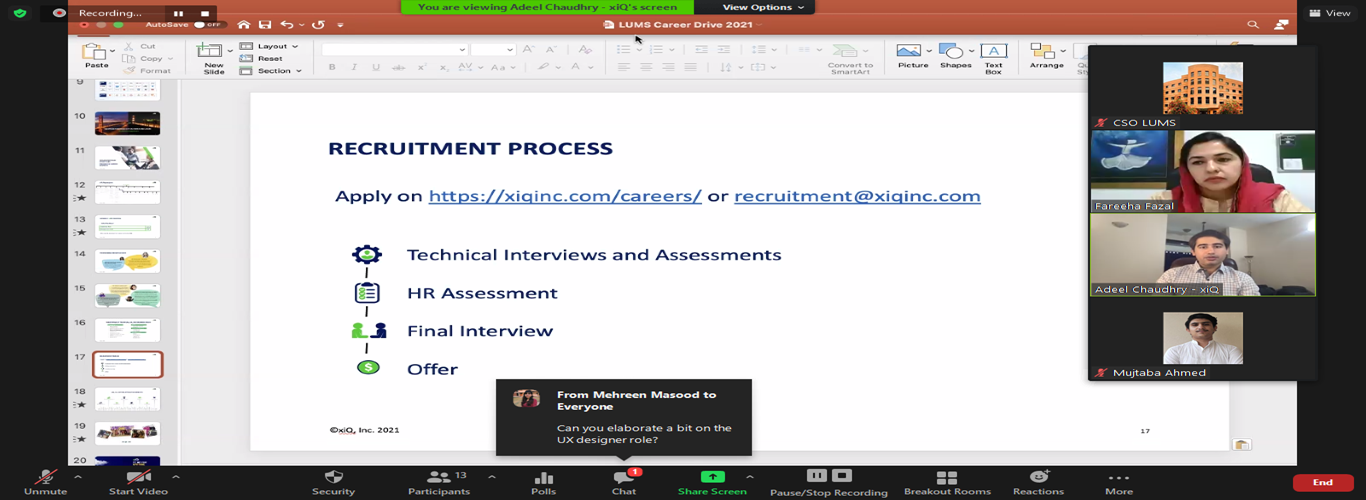Expand audio options arrow beside Unmute
This screenshot has height=500, width=1366.
point(84,477)
